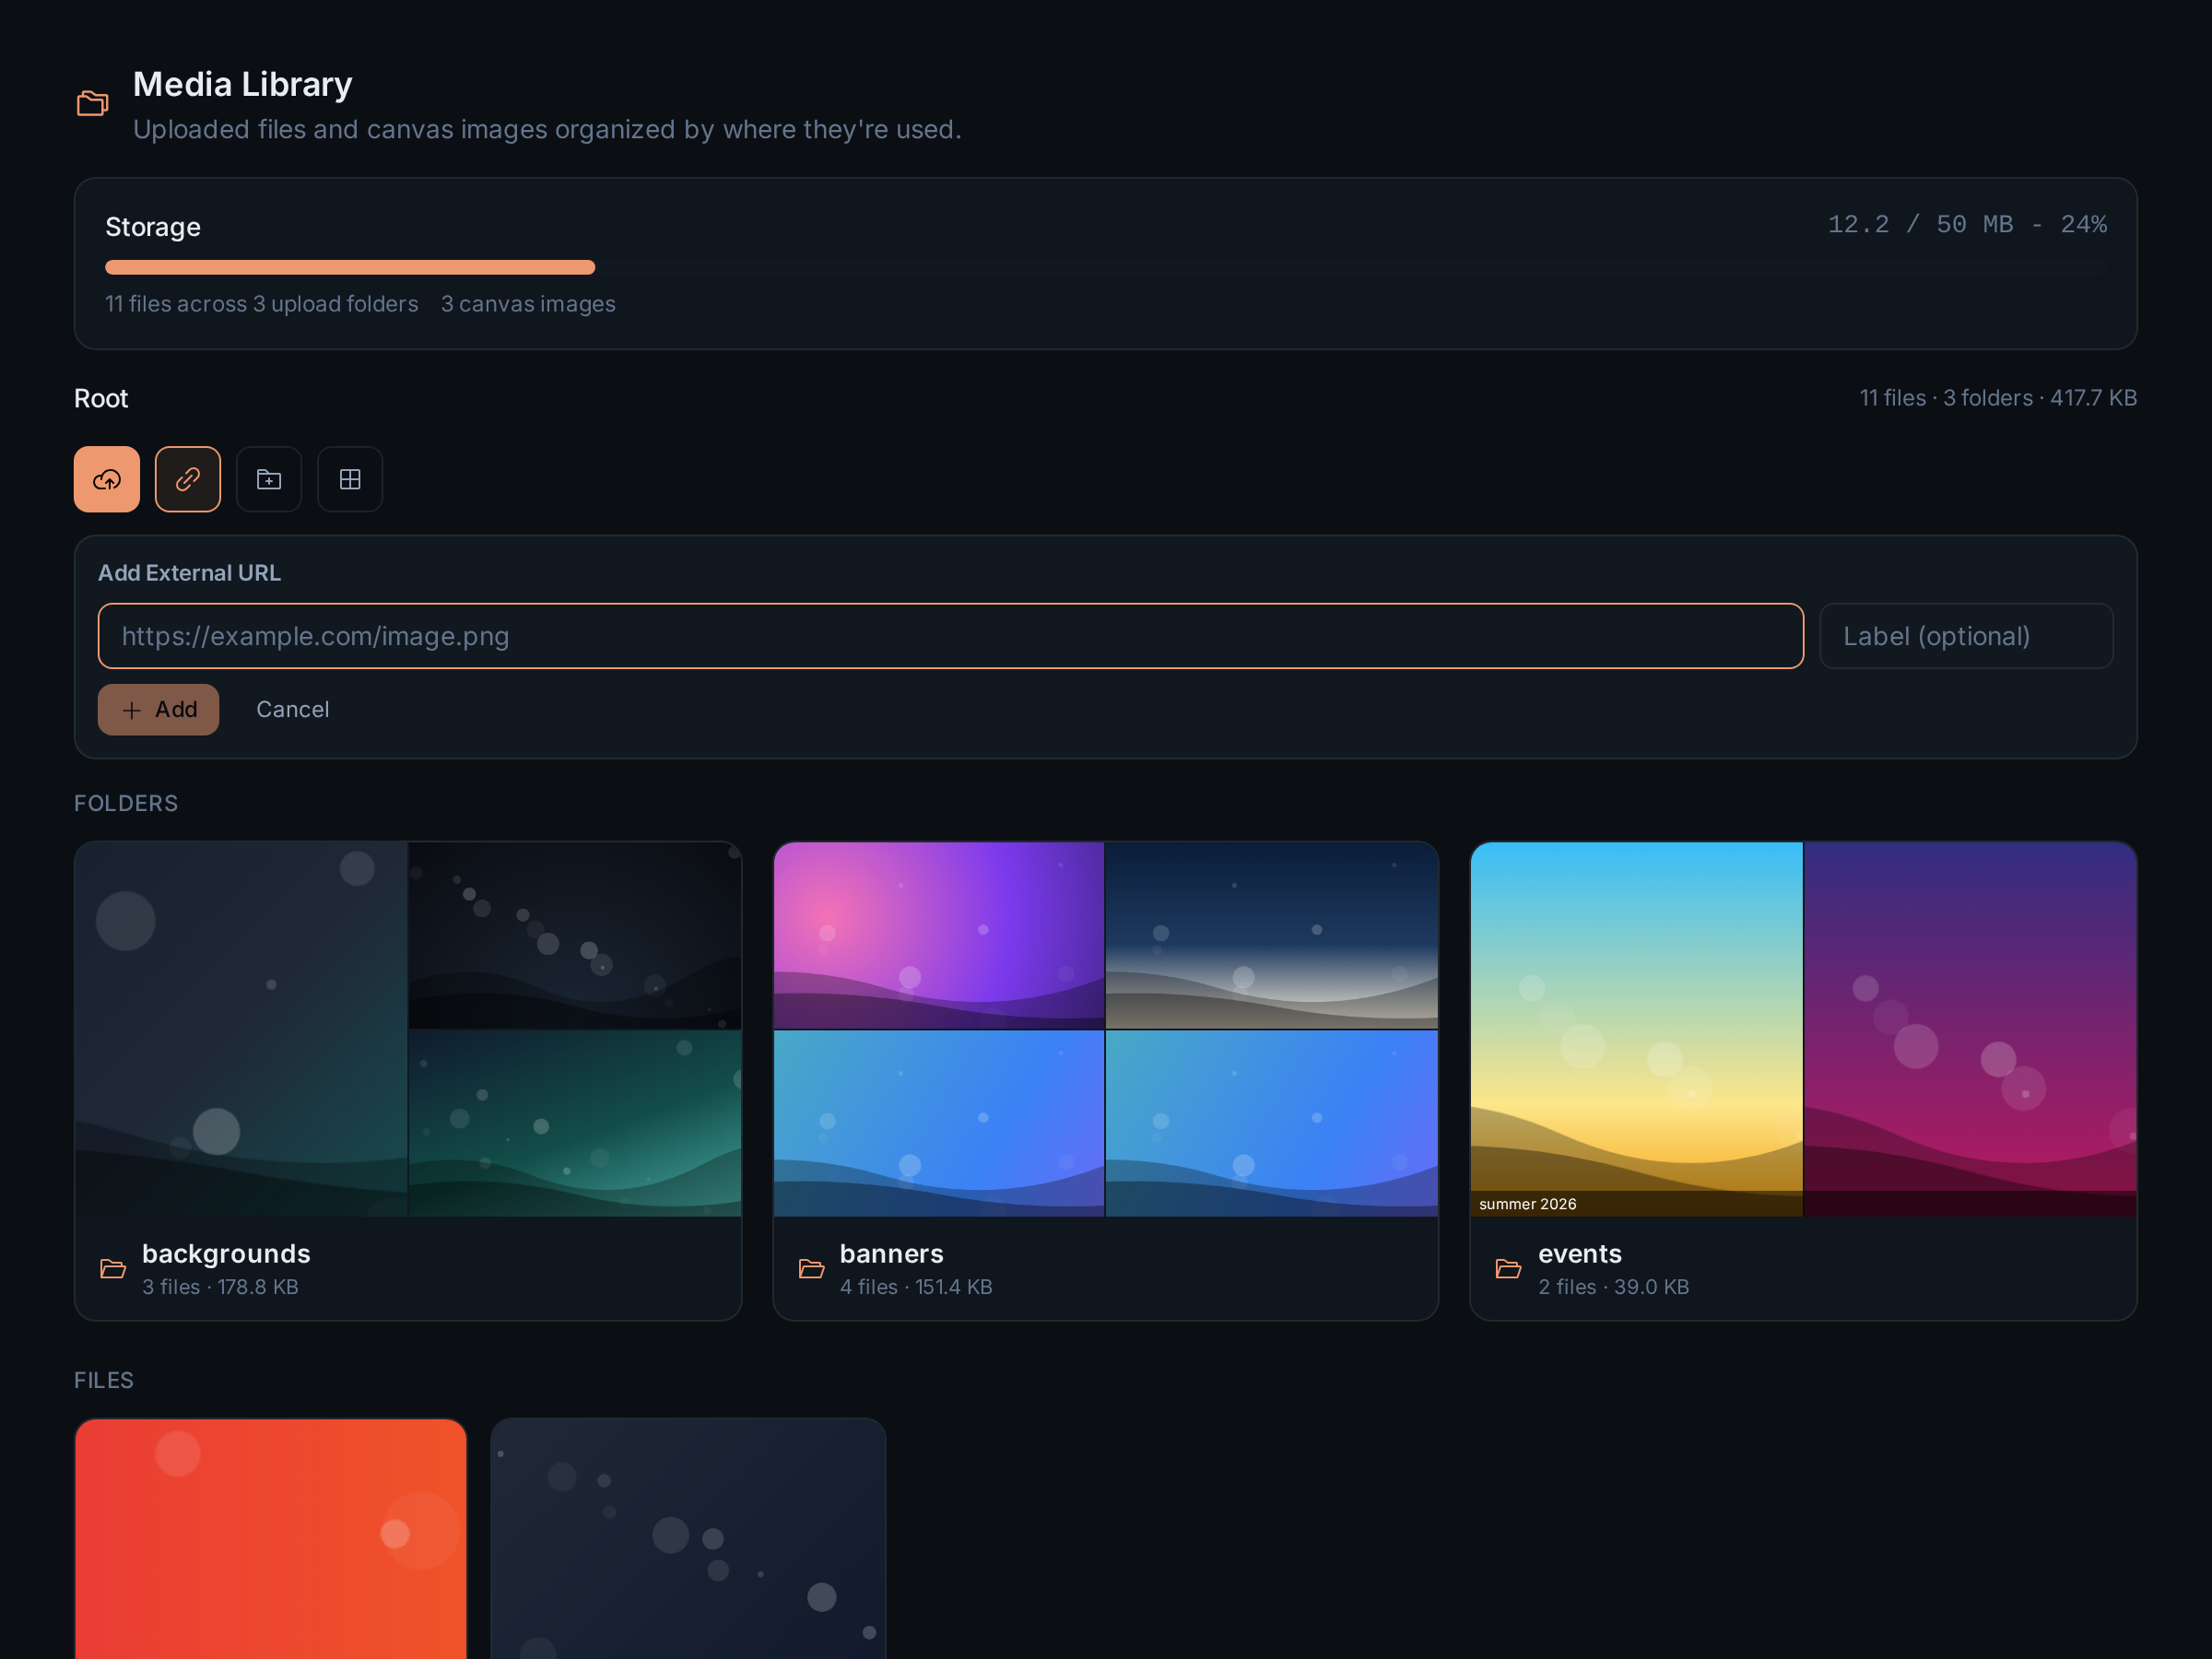Click the Media Library folder icon
This screenshot has width=2212, height=1659.
tap(93, 103)
